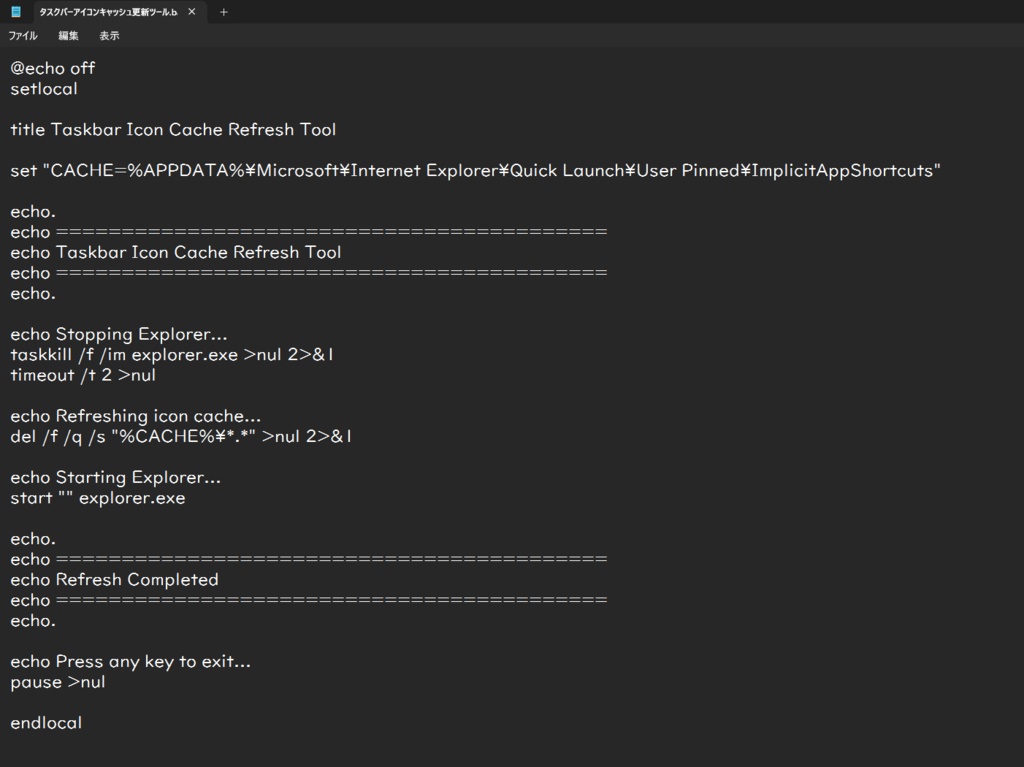Close the タスクバーアイコンキャッシュ更新ツール tab
Image resolution: width=1024 pixels, height=767 pixels.
[191, 12]
